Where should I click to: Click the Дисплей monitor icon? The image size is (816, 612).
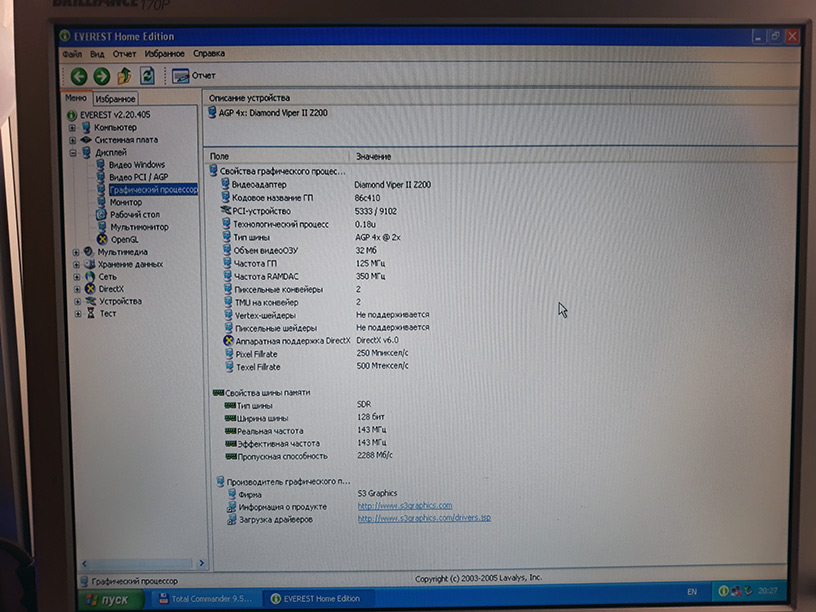(86, 152)
